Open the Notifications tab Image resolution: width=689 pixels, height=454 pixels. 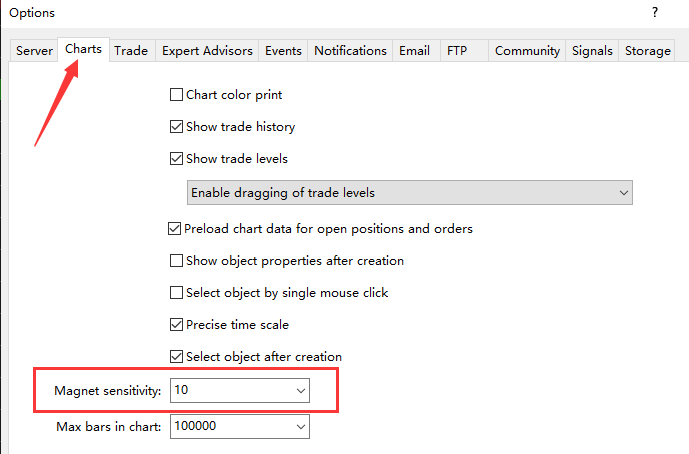click(350, 51)
